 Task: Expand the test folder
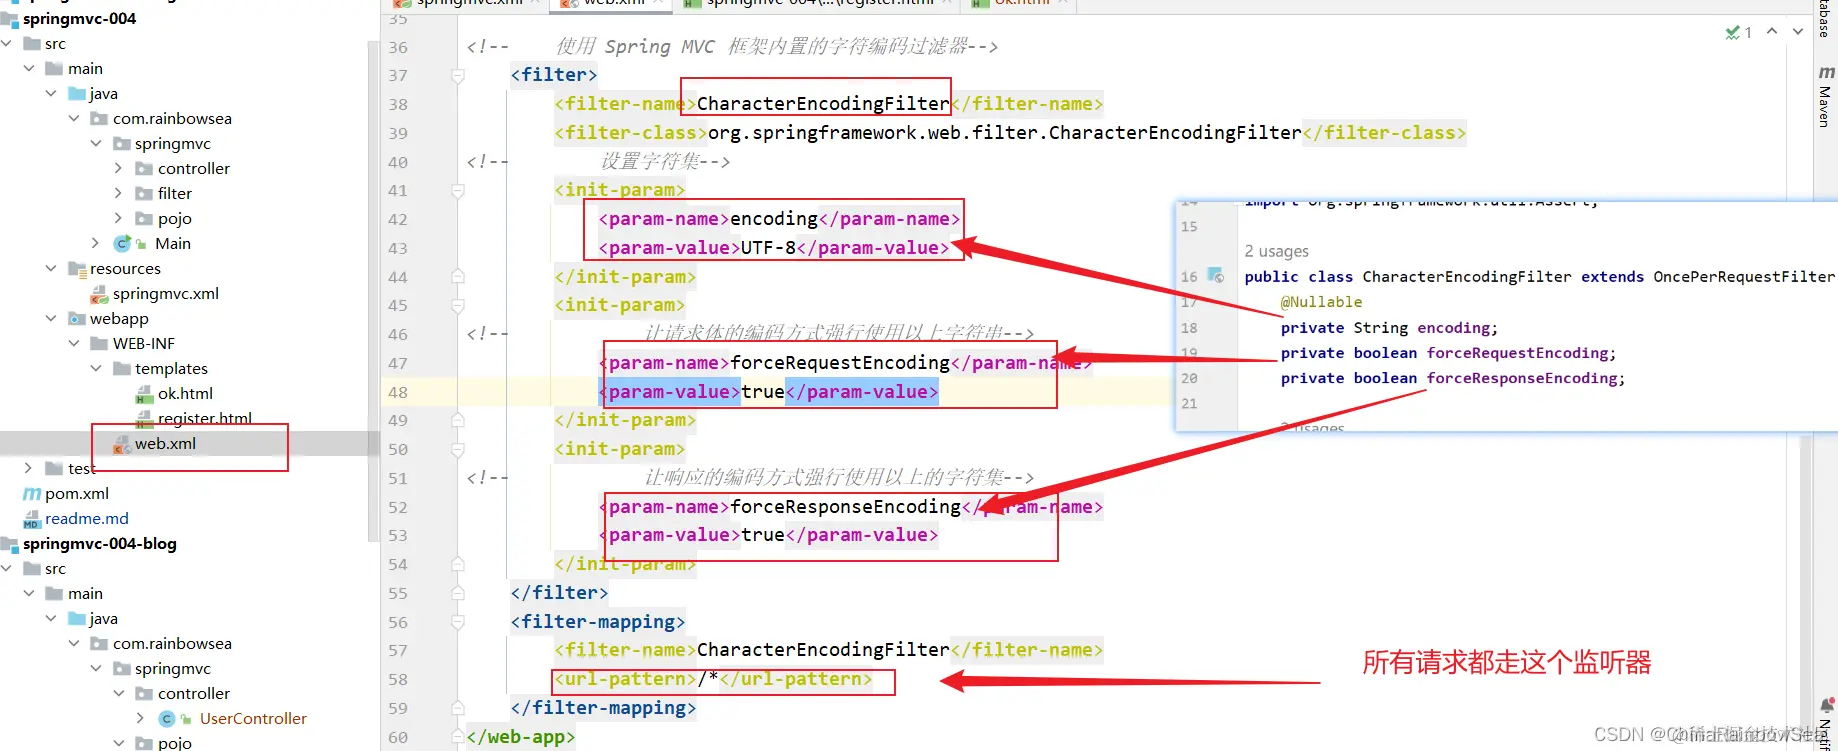pos(28,468)
